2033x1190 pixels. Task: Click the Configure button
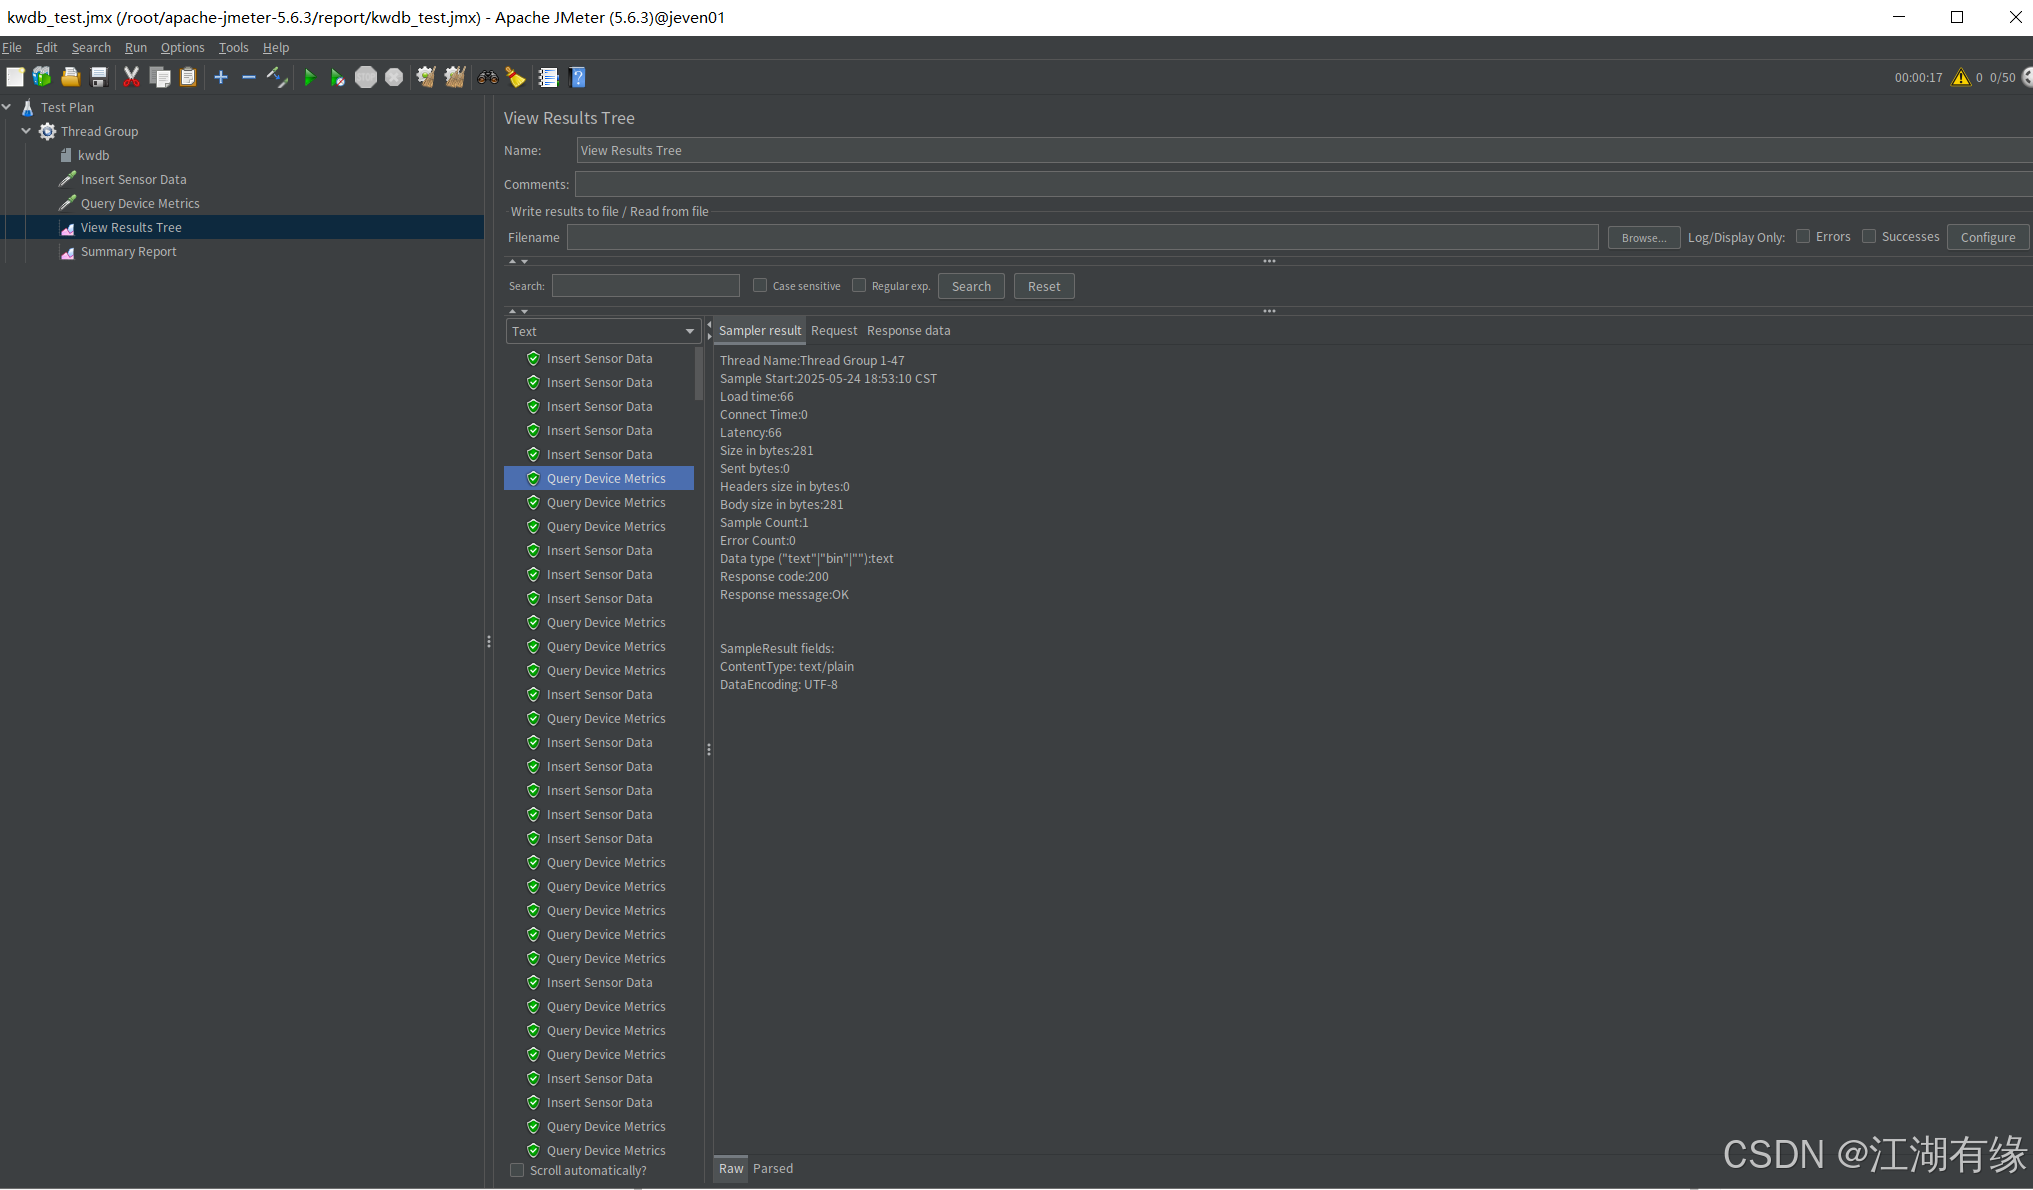point(1987,237)
